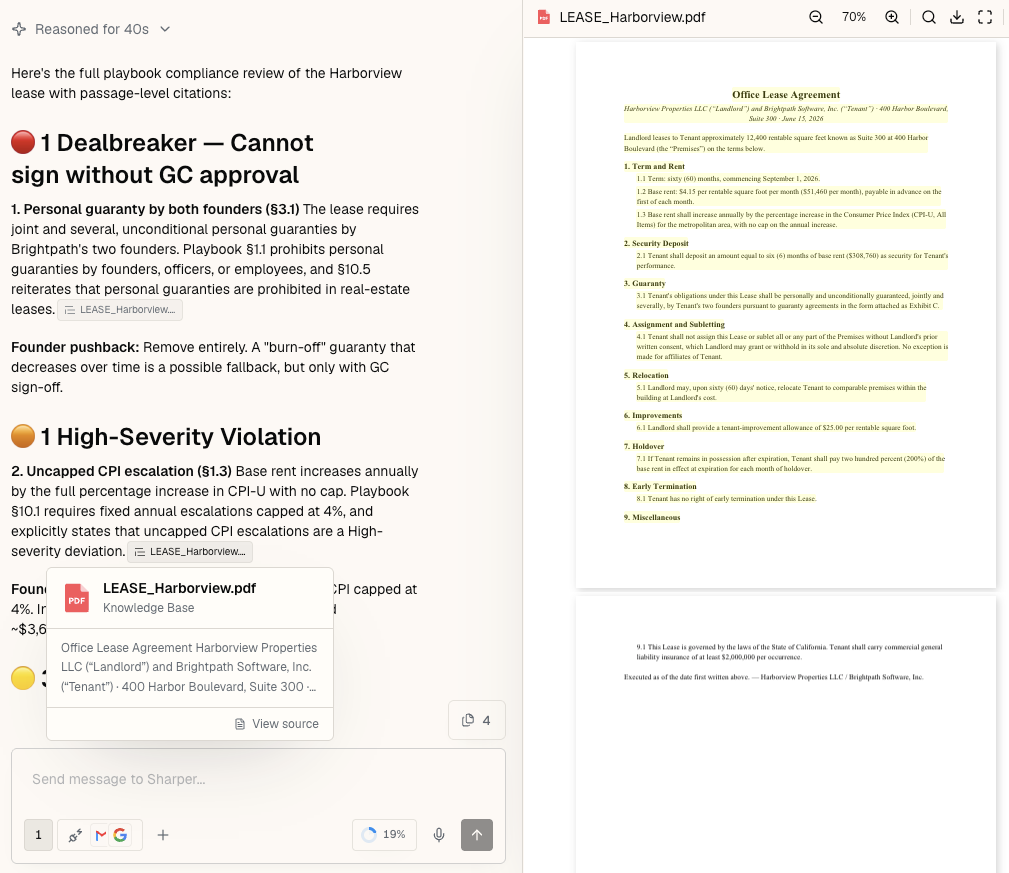This screenshot has height=873, width=1009.
Task: Click the LEASE_Harborview.pdf title in popup
Action: 180,588
